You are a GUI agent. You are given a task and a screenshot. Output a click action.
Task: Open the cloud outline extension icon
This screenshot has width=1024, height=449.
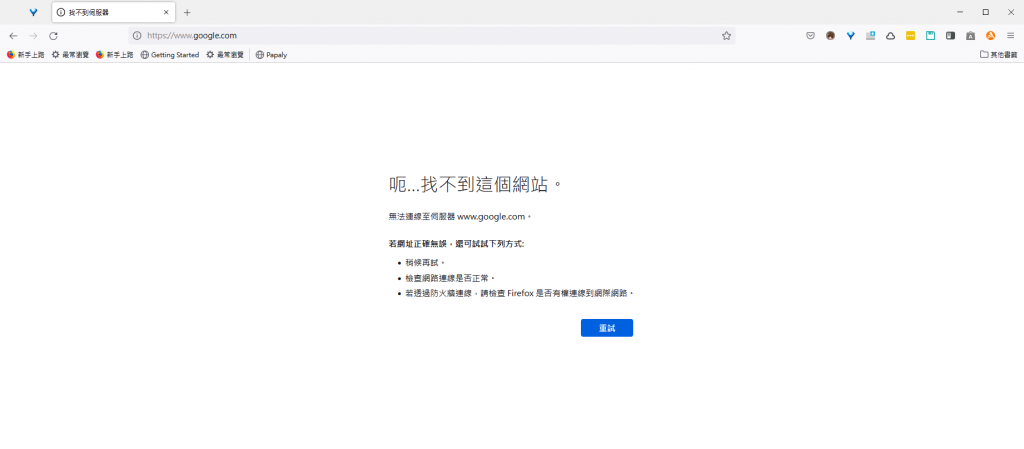point(890,36)
